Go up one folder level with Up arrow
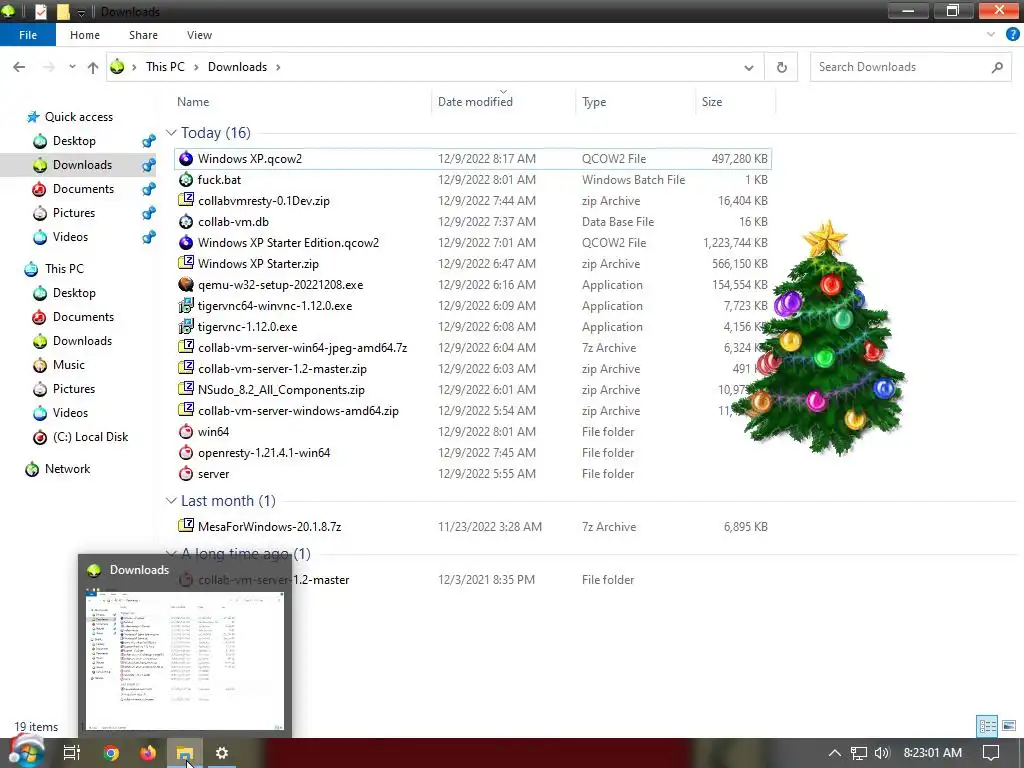 (93, 67)
